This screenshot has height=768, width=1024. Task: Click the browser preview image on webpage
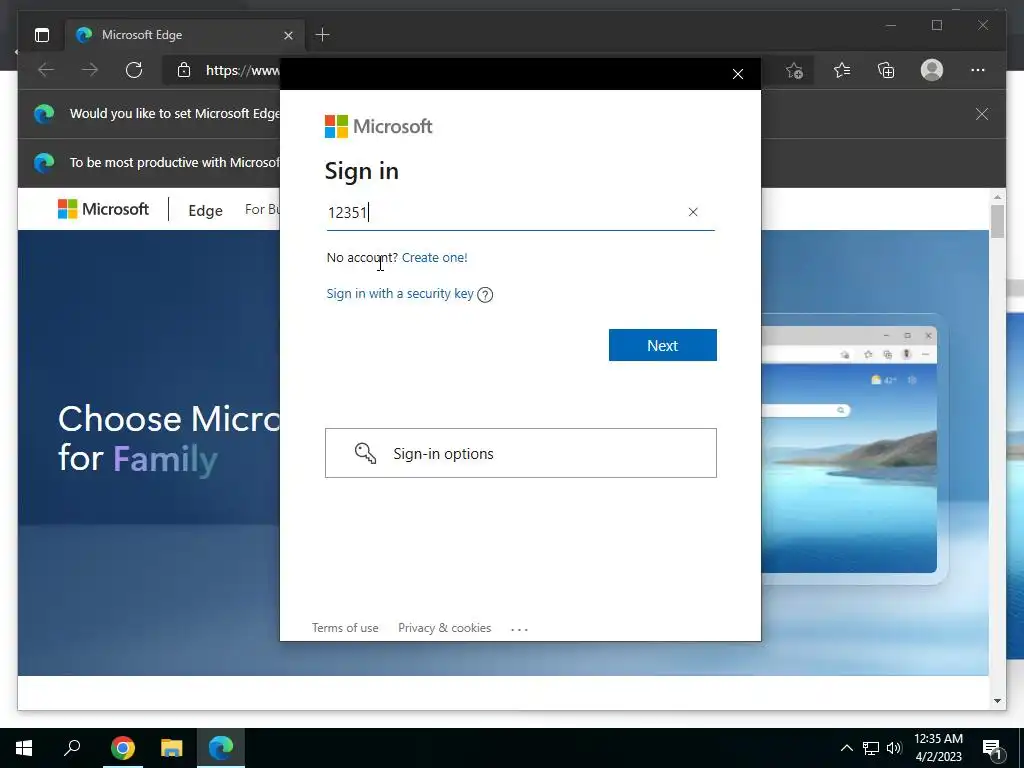[850, 449]
